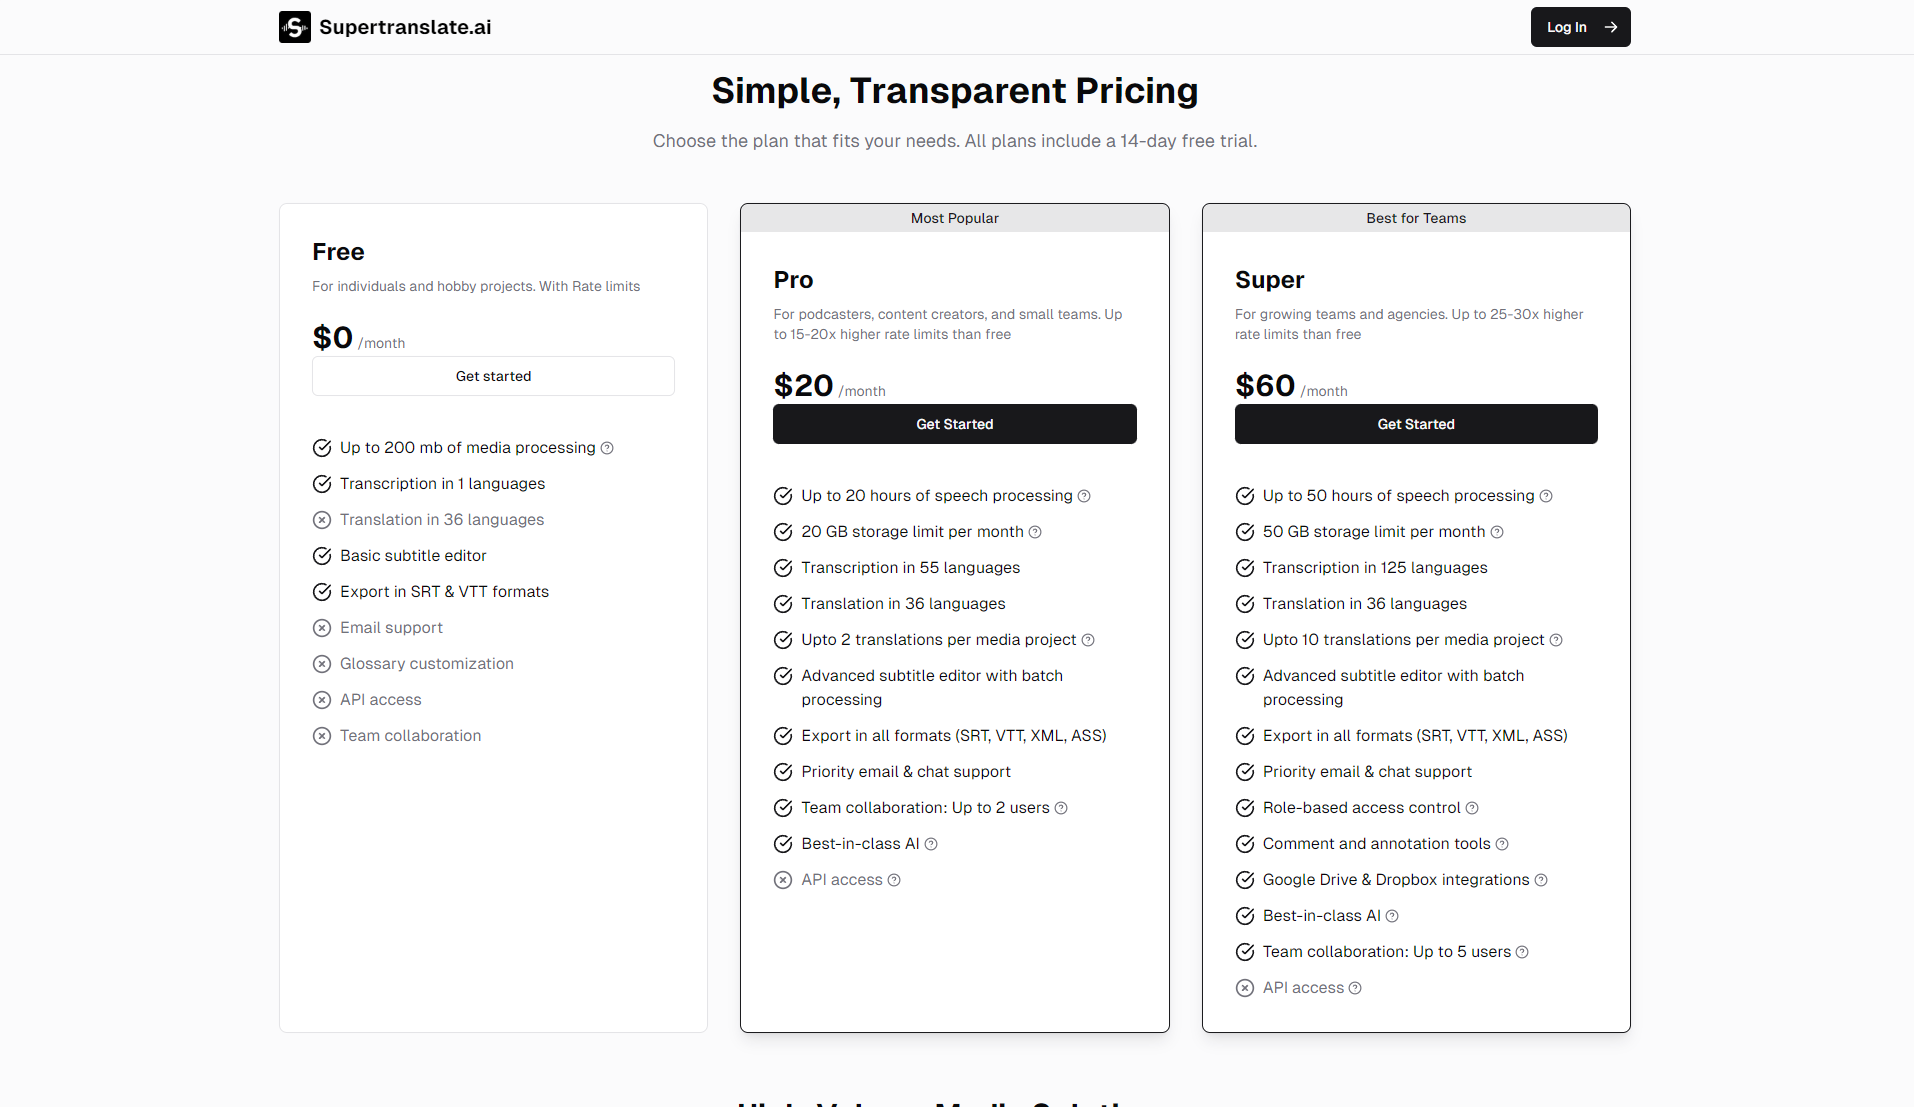The image size is (1914, 1107).
Task: Click the Best for Teams header bar
Action: (1416, 217)
